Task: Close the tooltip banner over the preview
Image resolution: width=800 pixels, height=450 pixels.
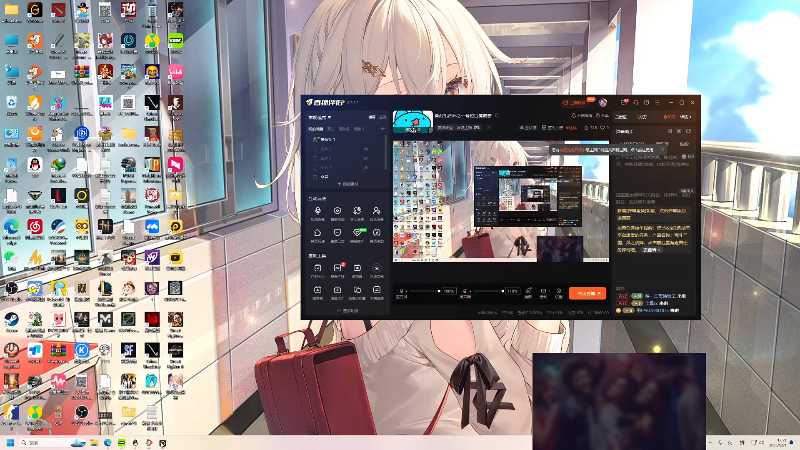Action: [662, 149]
